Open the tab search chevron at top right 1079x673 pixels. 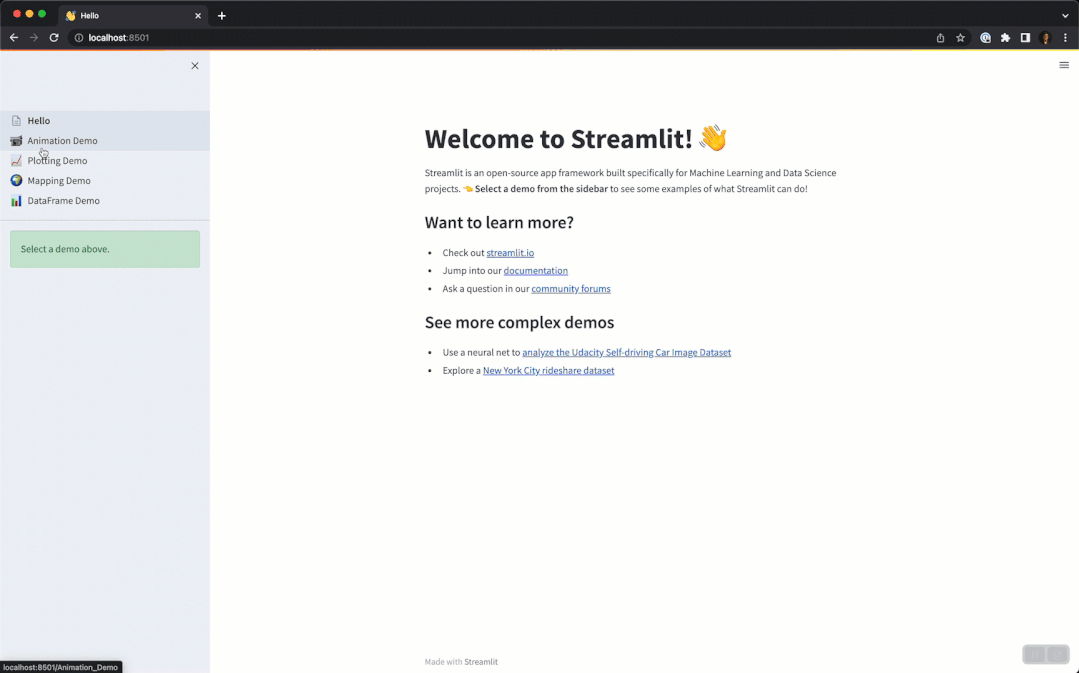coord(1065,15)
